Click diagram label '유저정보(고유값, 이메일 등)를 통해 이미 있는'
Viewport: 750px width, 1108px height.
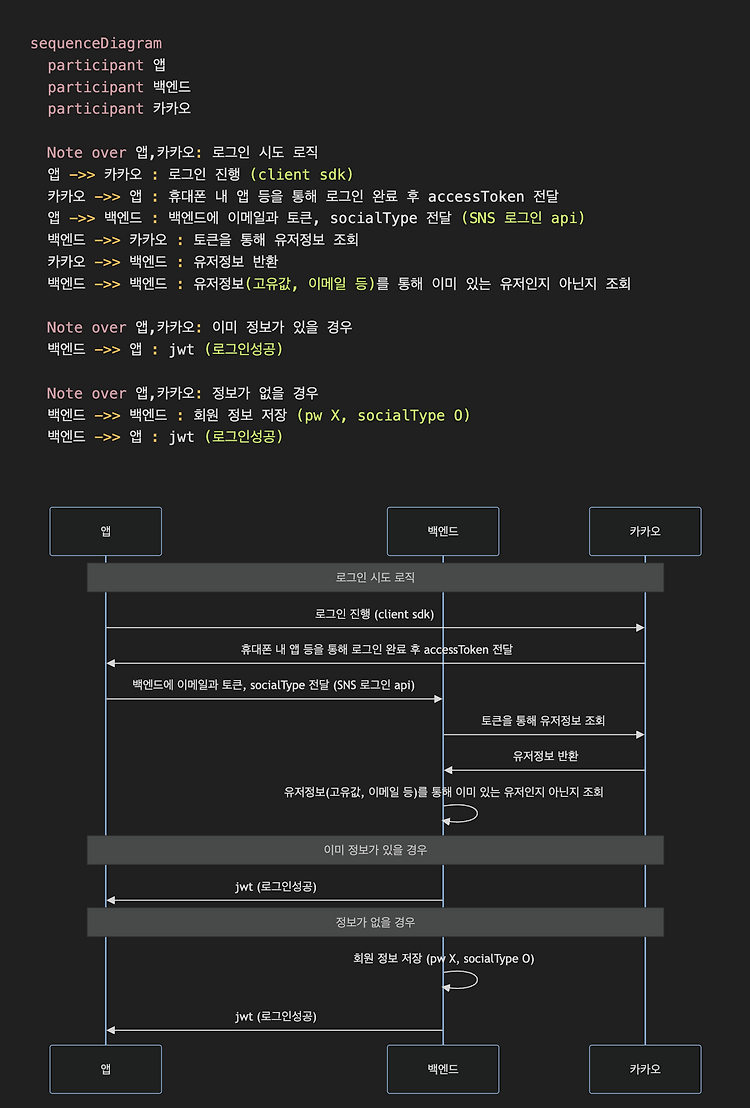point(444,792)
